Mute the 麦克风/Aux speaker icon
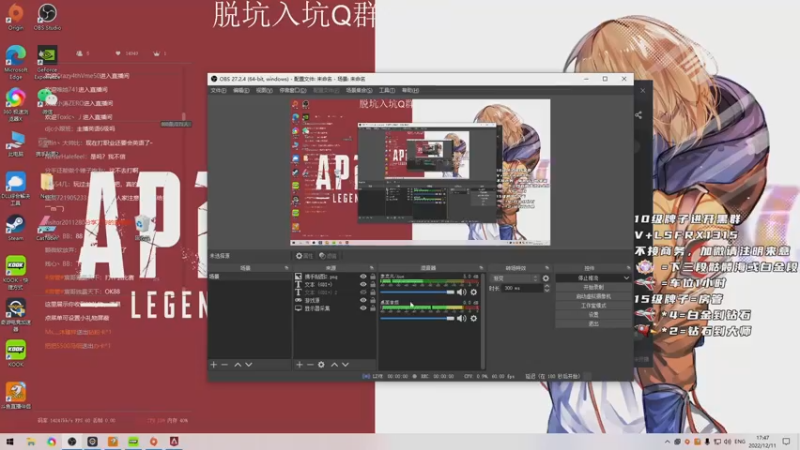The image size is (800, 450). pyautogui.click(x=462, y=292)
